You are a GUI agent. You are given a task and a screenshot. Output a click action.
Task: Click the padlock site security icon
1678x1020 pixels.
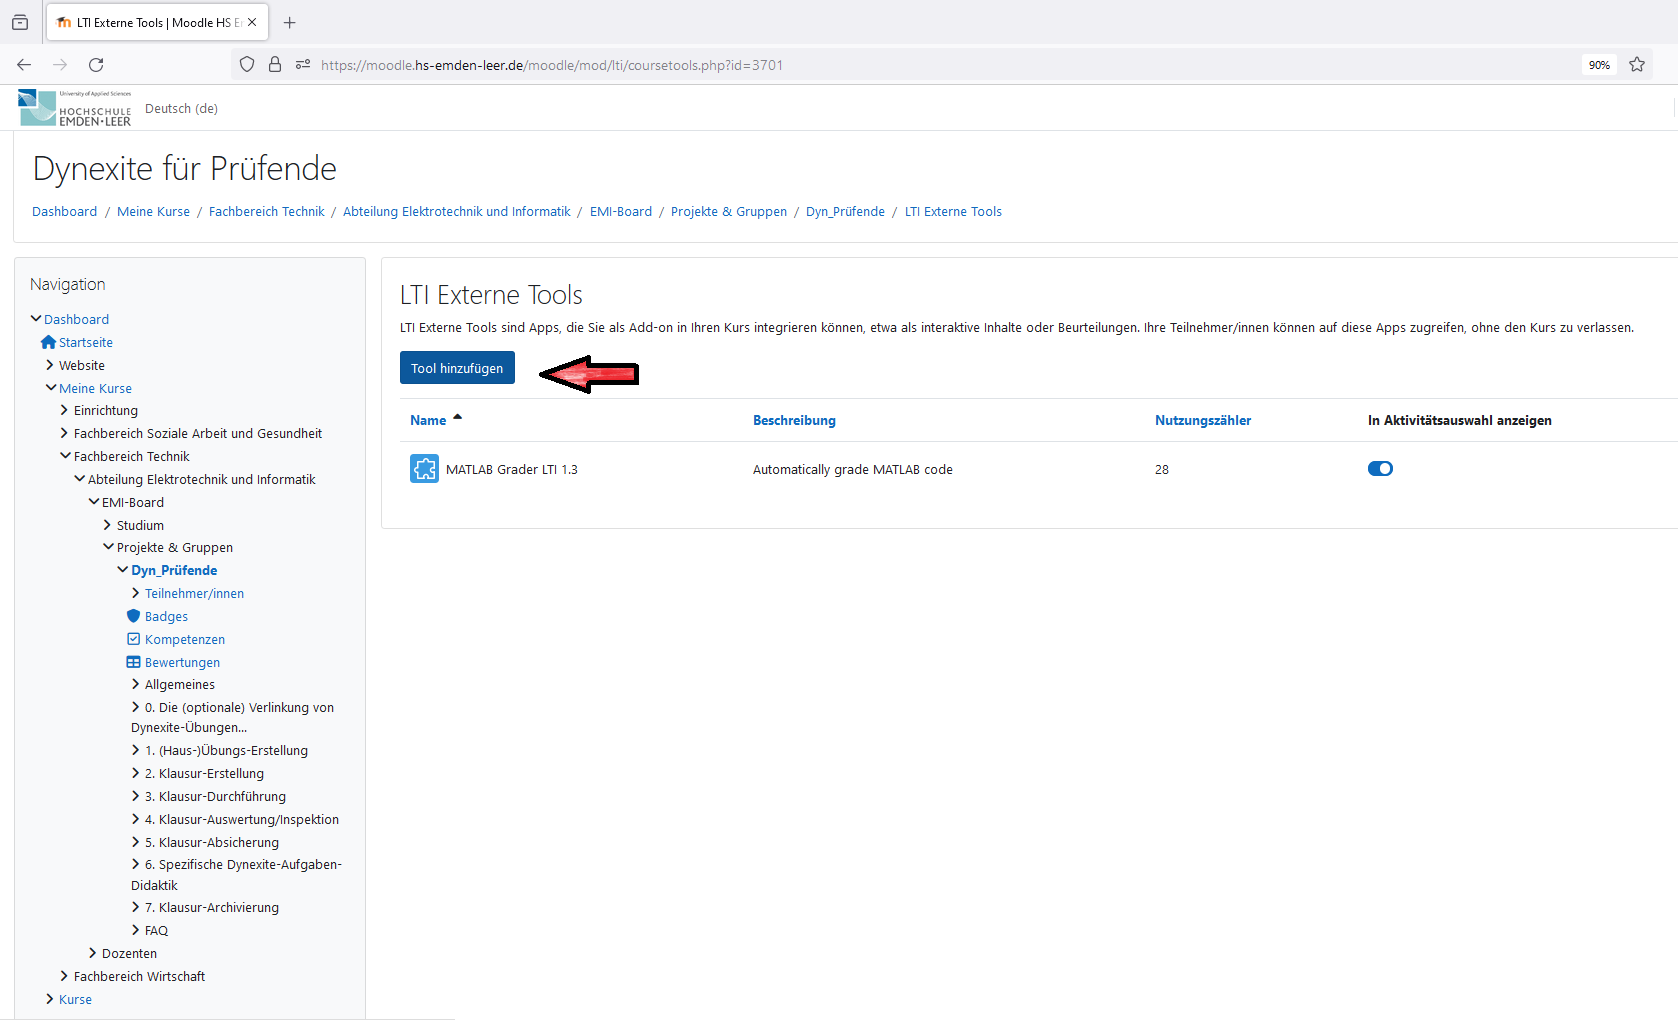(x=275, y=65)
